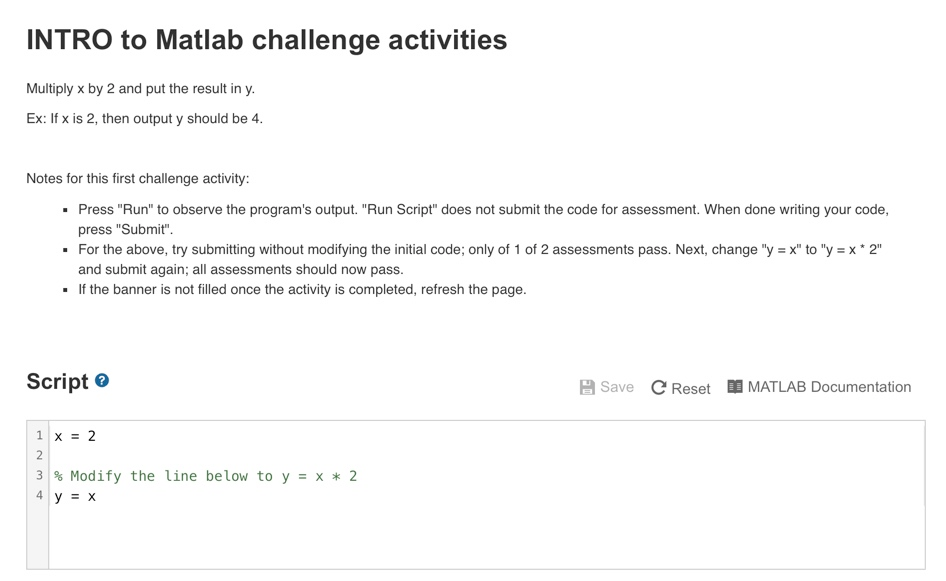
Task: Select line number 2 in the gutter
Action: [x=38, y=455]
